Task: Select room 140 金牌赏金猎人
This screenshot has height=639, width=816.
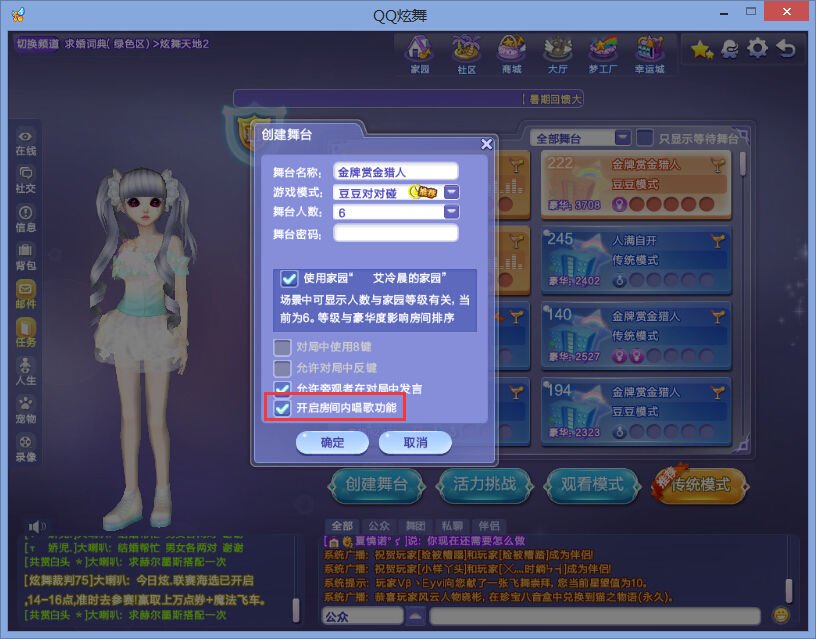Action: [x=636, y=336]
